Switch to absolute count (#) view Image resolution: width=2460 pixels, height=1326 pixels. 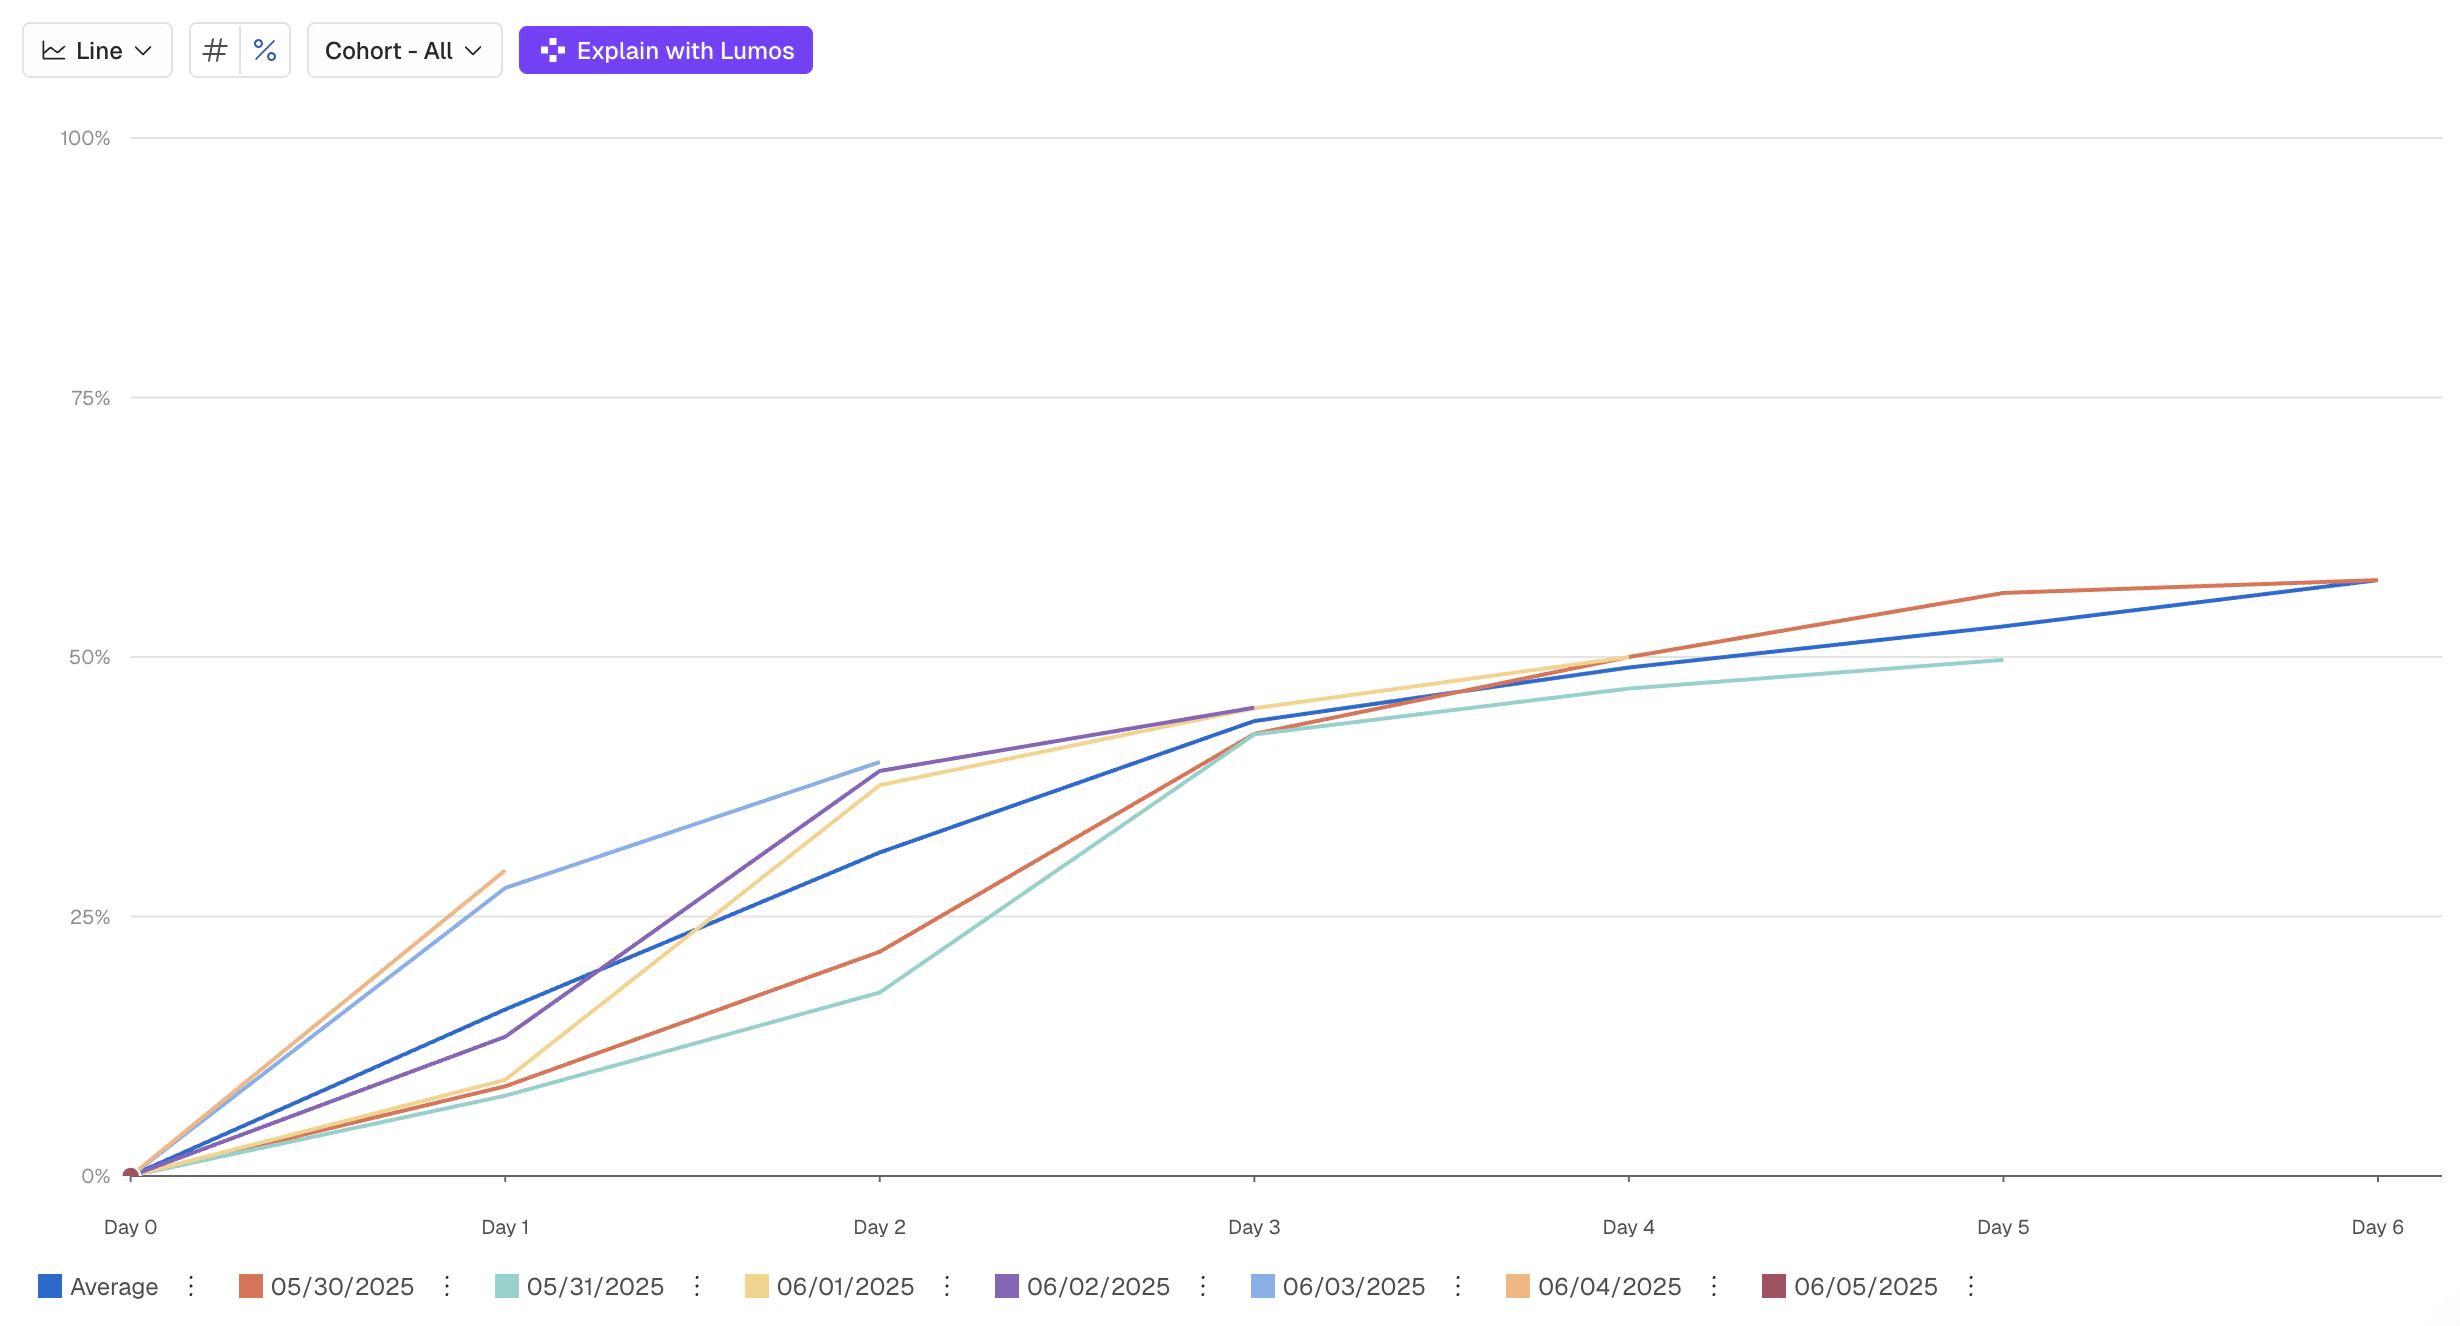[215, 50]
